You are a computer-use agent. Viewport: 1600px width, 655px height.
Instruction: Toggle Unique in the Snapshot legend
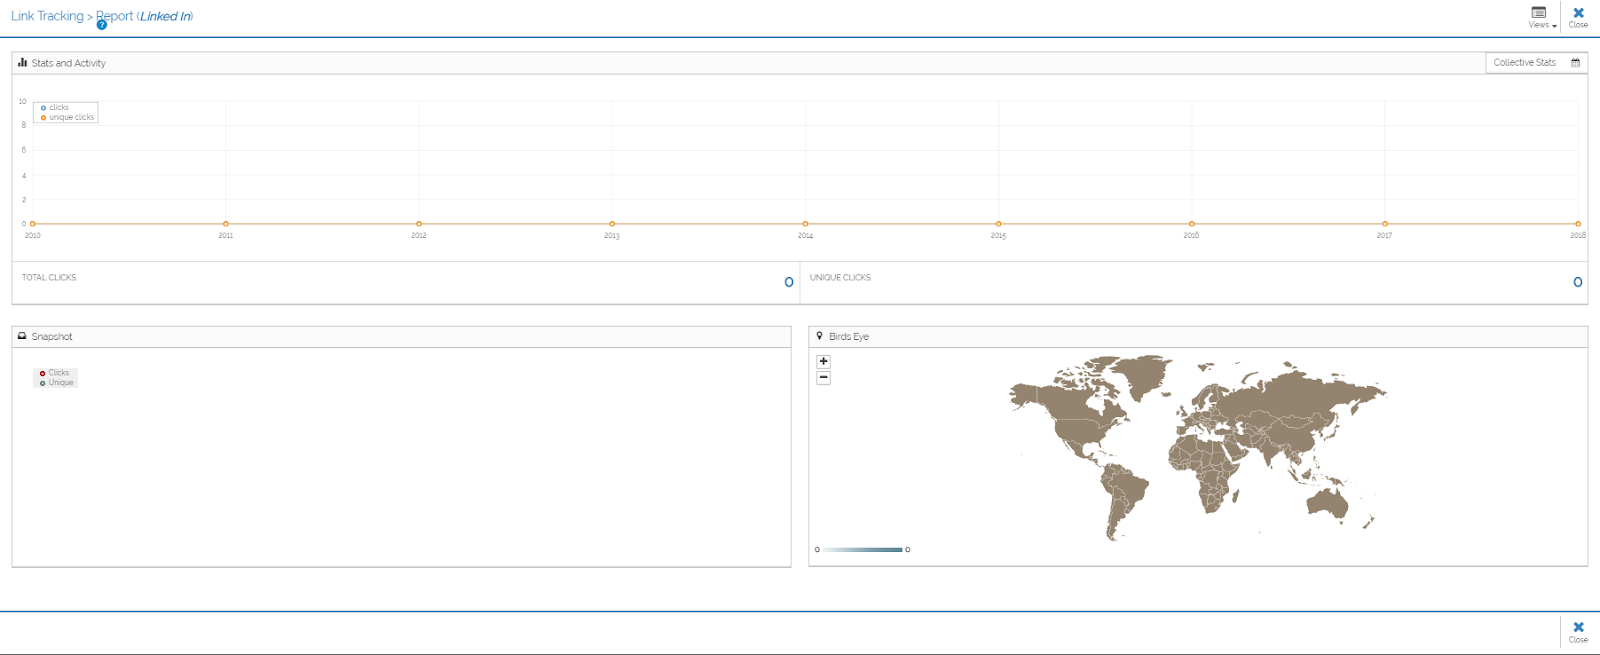[57, 382]
